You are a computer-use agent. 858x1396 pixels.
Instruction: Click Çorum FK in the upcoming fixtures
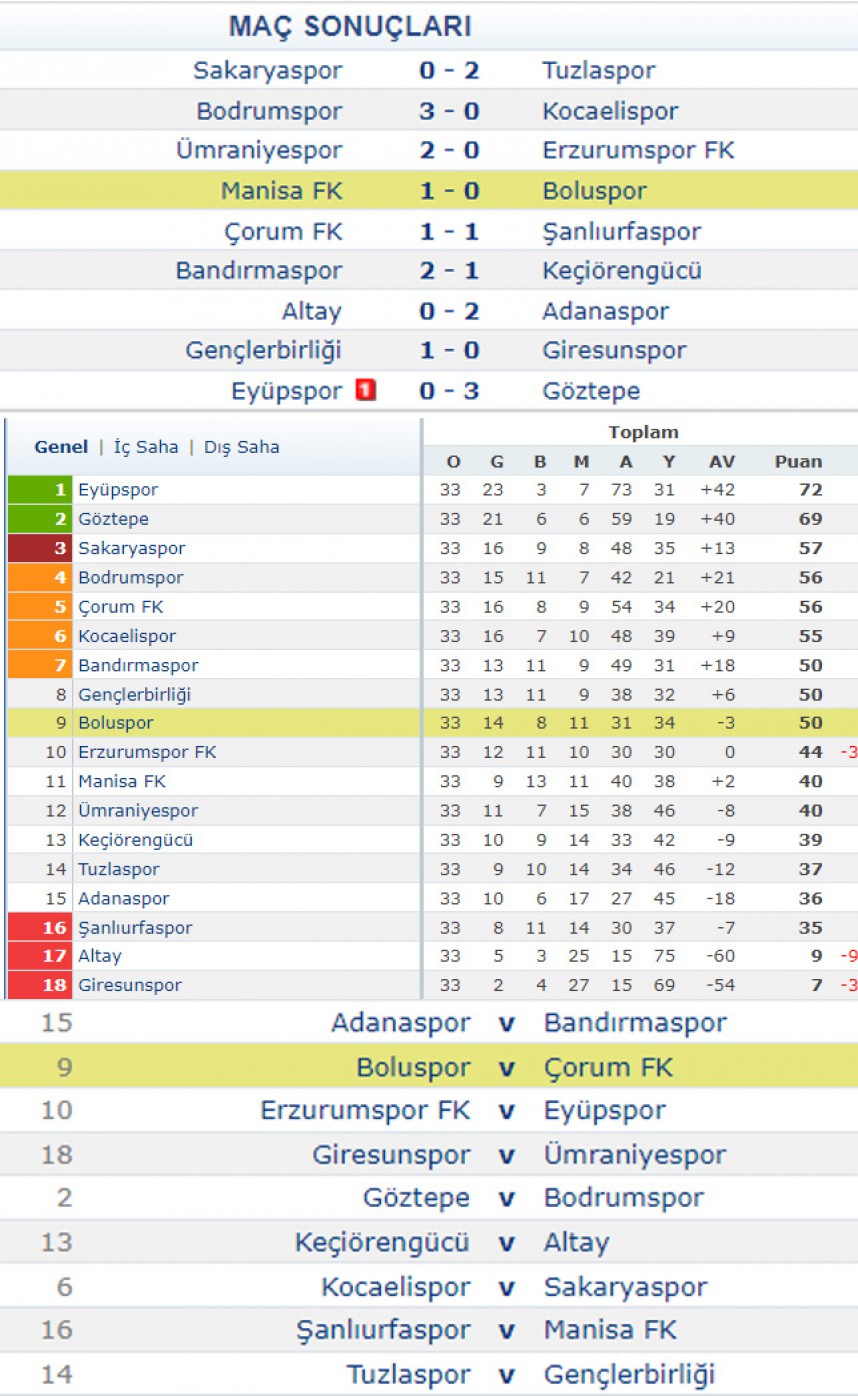point(608,1068)
